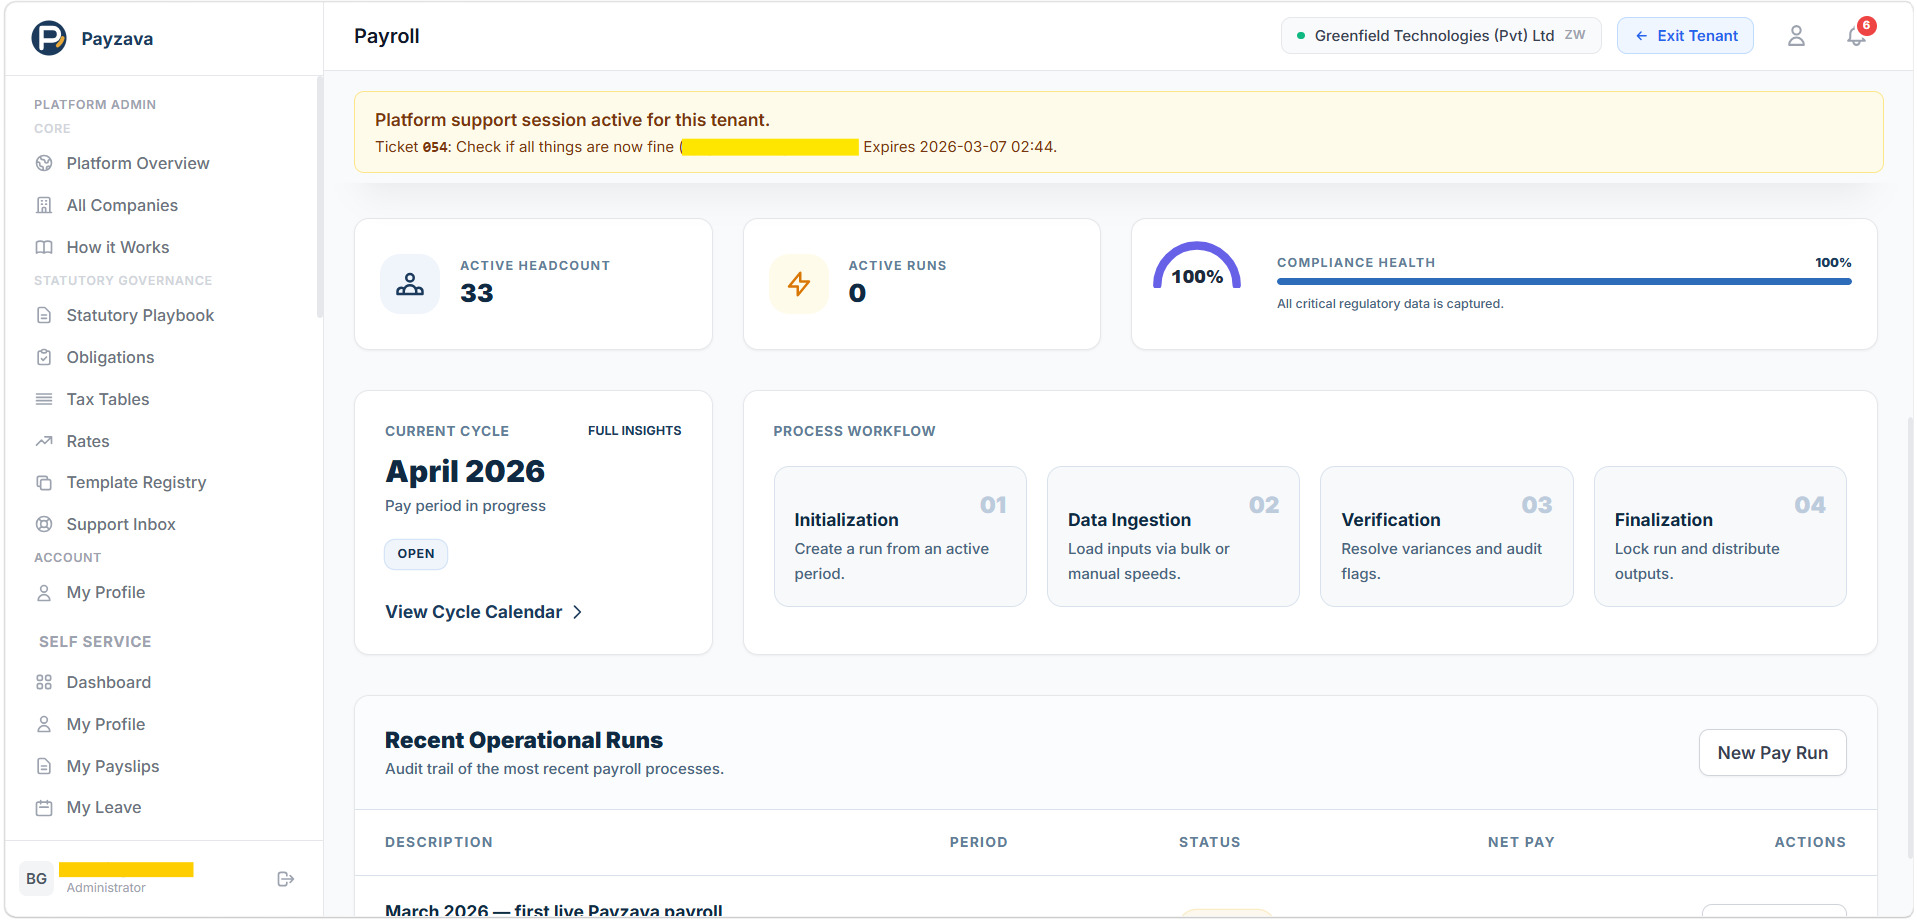Click the DESCRIPTION column header

coord(439,842)
